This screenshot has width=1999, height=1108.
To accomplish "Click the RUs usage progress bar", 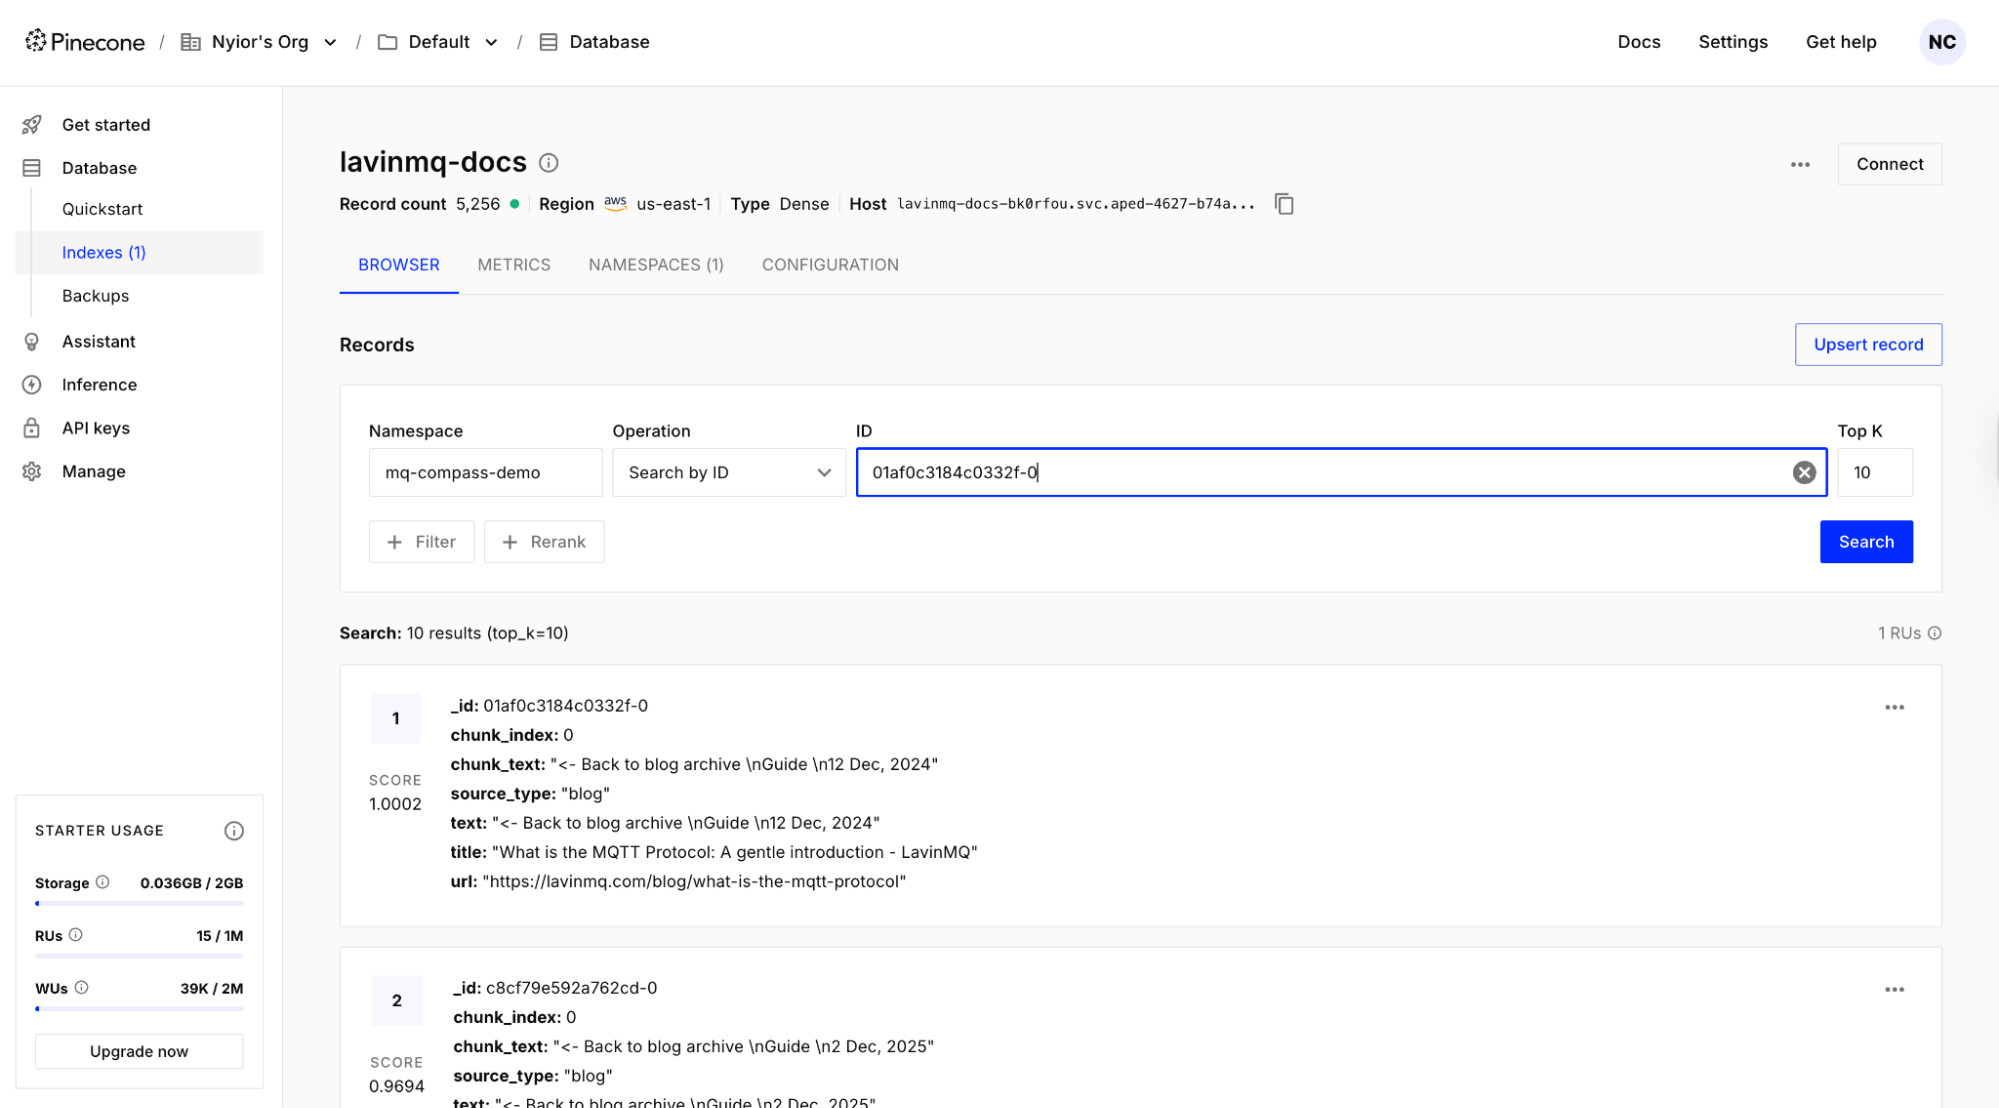I will (139, 956).
